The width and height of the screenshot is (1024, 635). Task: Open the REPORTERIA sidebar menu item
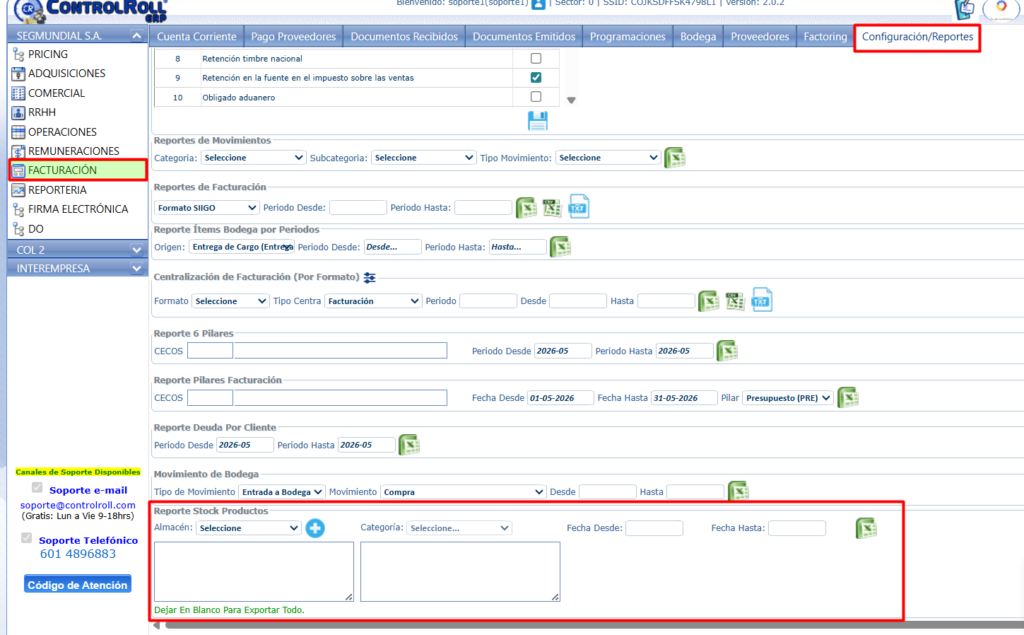(57, 190)
